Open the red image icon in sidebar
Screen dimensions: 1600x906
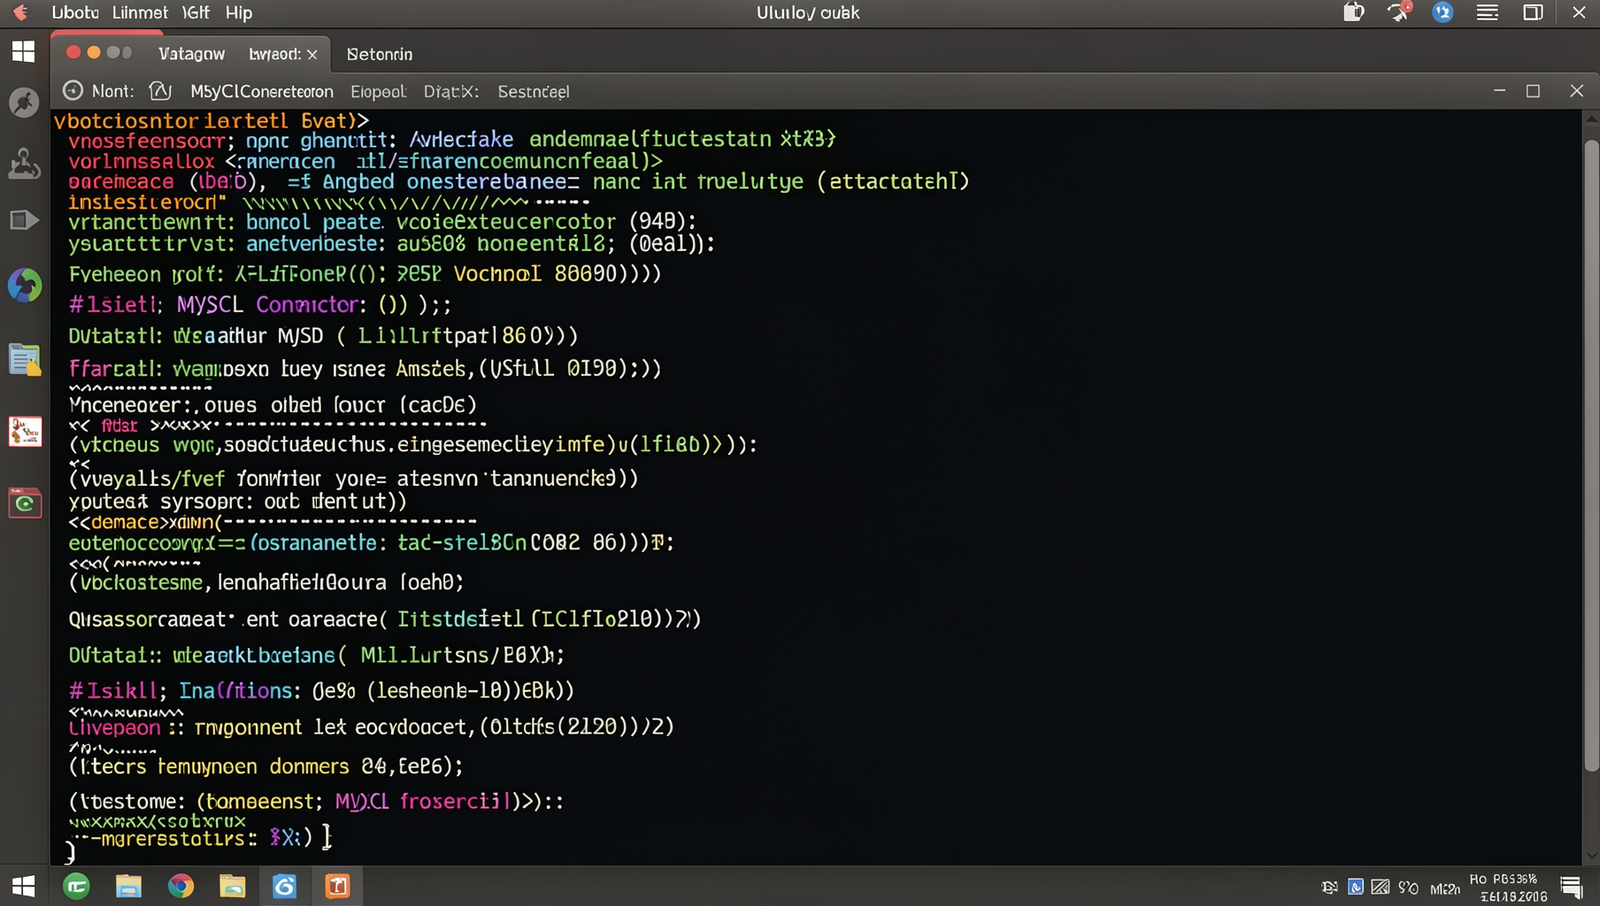tap(25, 431)
